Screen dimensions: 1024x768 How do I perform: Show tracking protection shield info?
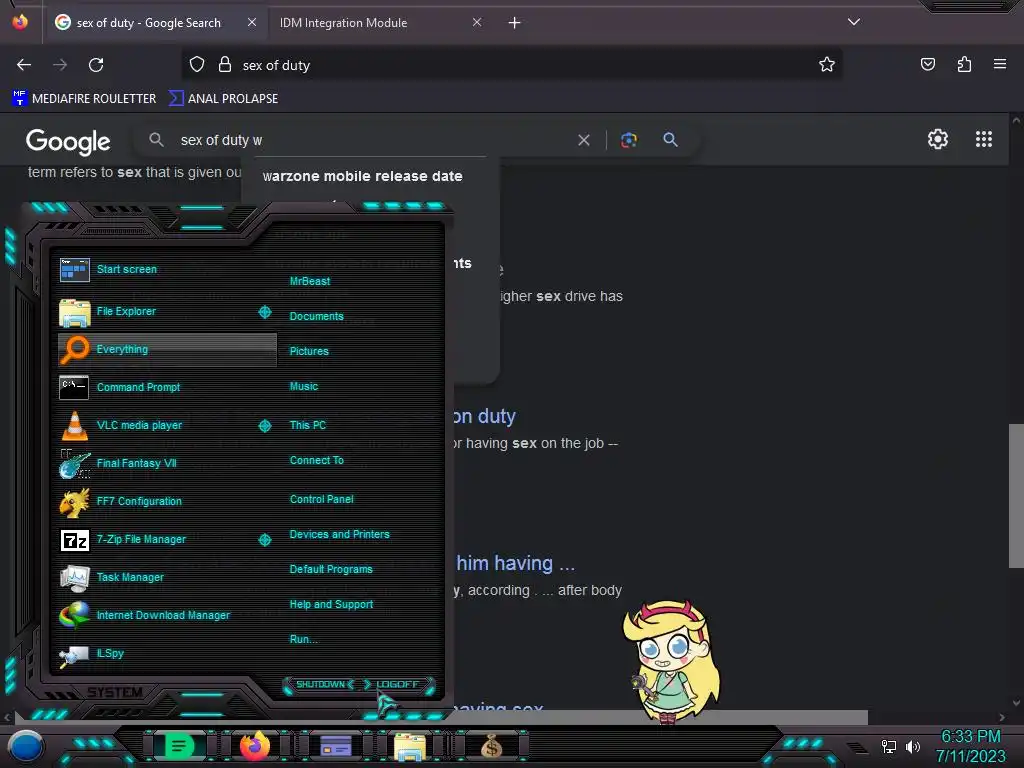click(197, 65)
